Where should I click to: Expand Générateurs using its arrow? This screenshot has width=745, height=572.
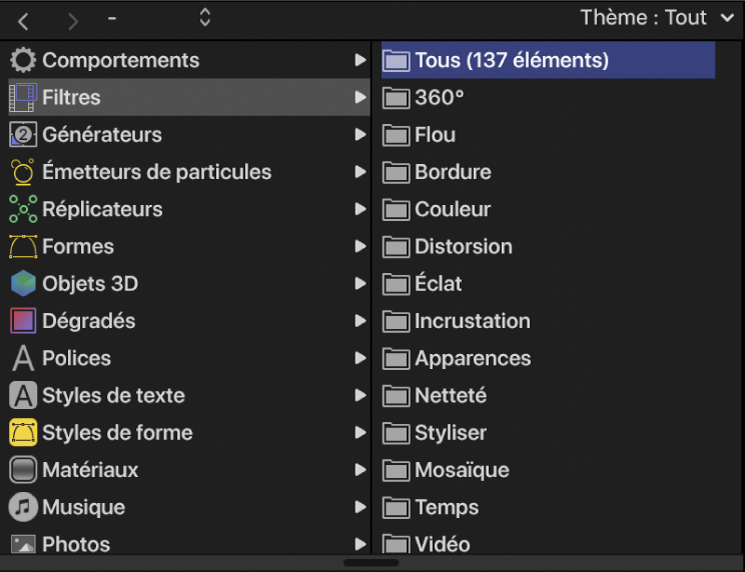[x=361, y=134]
